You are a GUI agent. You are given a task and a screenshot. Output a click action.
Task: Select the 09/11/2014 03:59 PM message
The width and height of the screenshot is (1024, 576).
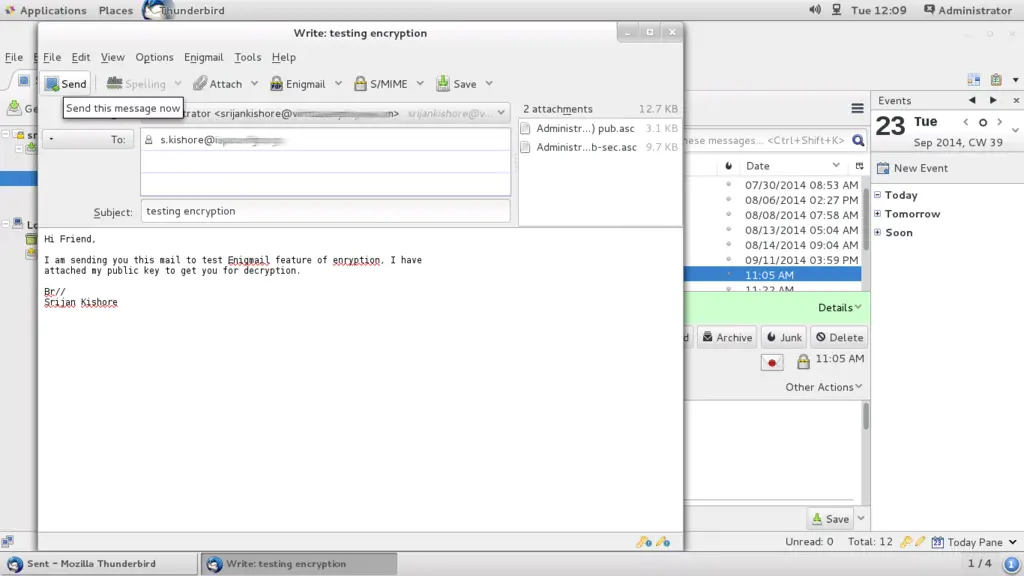tap(801, 260)
